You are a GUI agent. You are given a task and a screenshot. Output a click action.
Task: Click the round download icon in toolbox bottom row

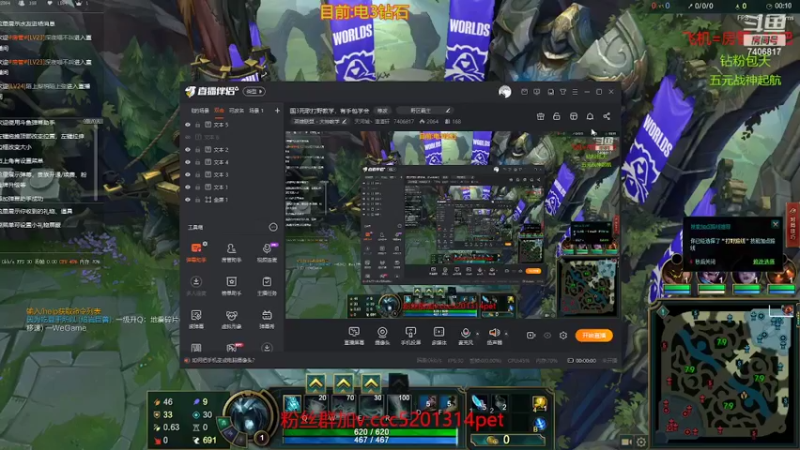point(266,348)
